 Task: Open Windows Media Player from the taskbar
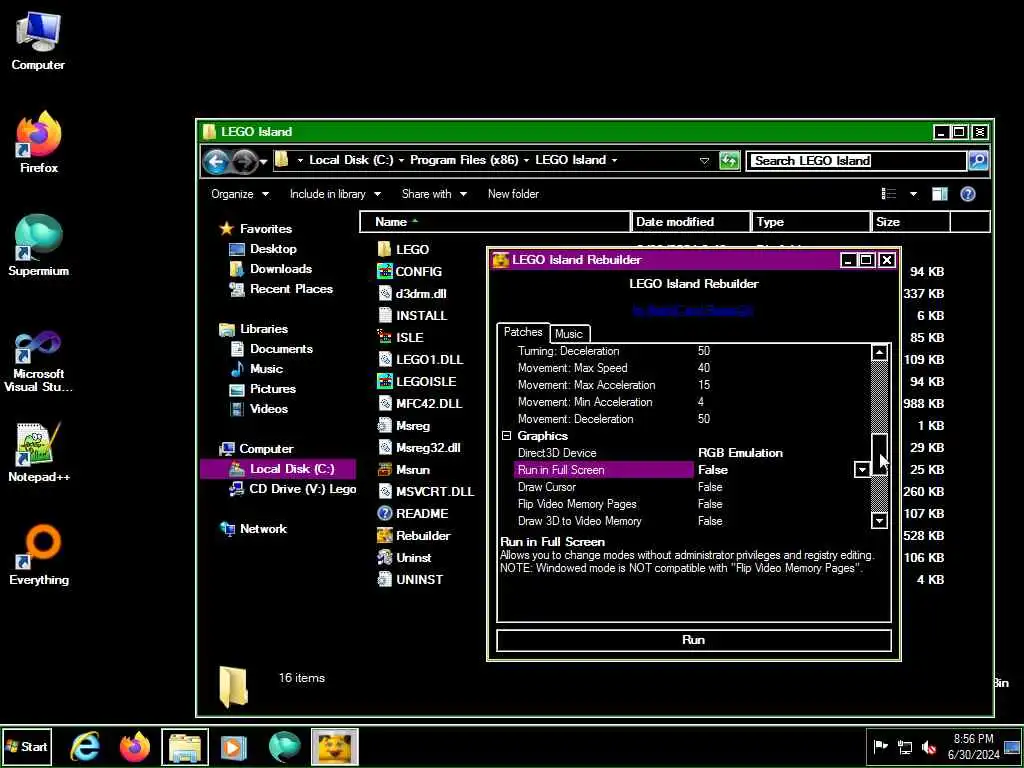(x=233, y=746)
